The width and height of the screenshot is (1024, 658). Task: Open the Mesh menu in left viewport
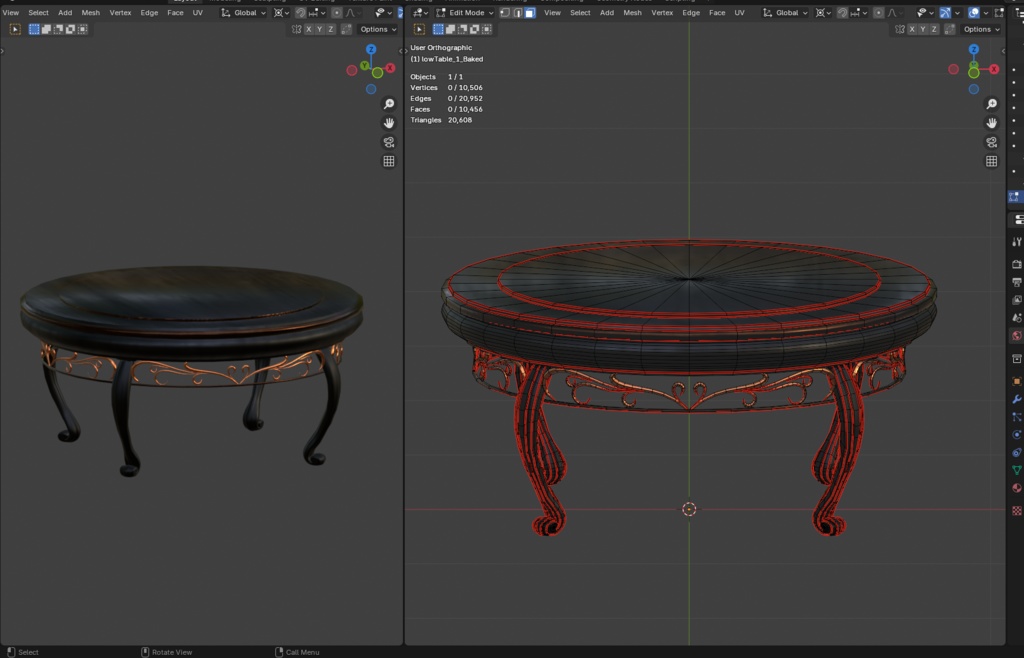click(x=91, y=12)
